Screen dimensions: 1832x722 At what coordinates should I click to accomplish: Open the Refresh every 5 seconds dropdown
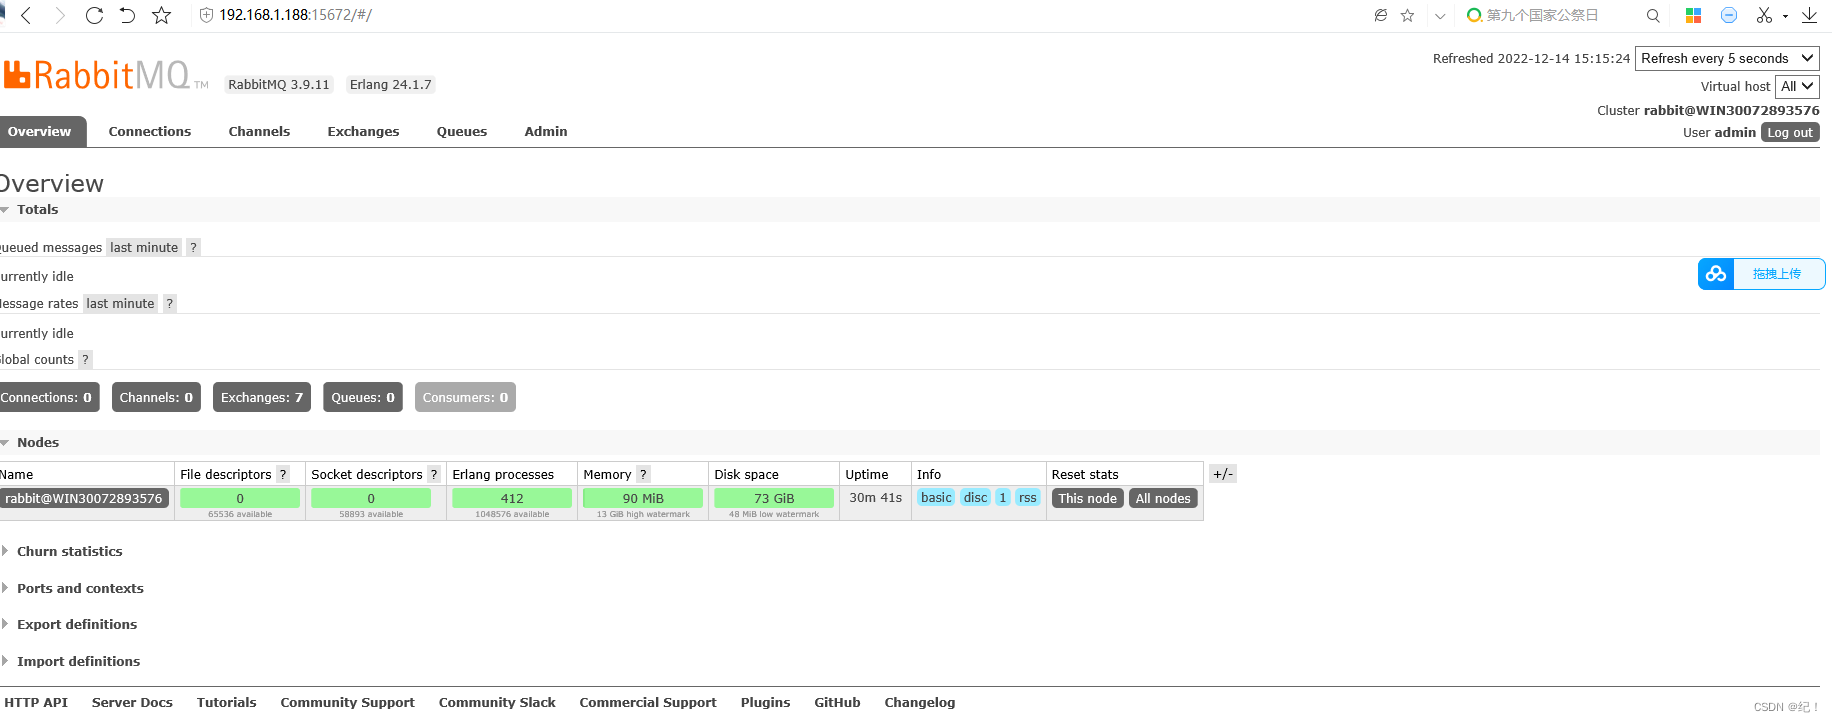coord(1727,58)
